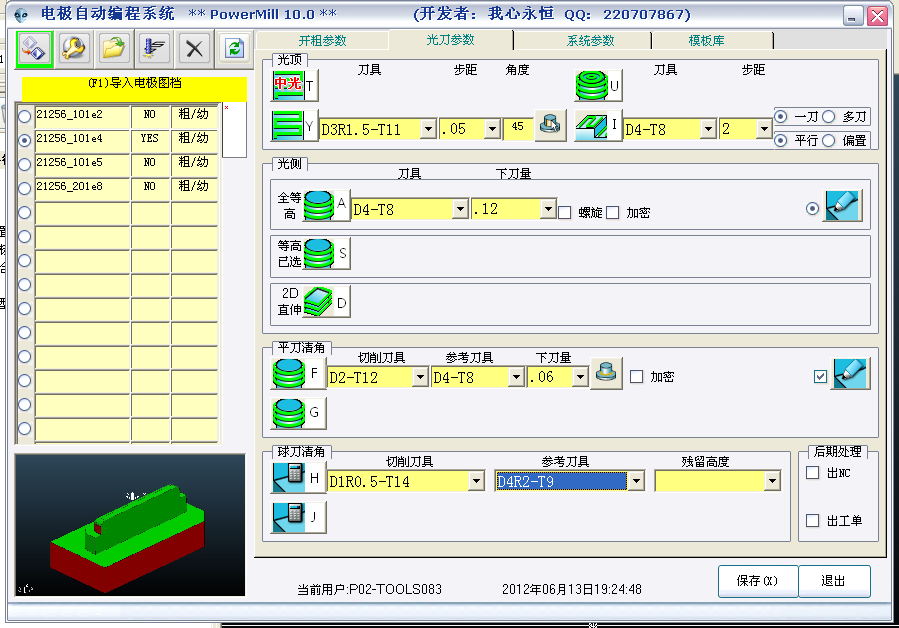The image size is (899, 628).
Task: Click the I flat surface finishing icon
Action: [x=599, y=126]
